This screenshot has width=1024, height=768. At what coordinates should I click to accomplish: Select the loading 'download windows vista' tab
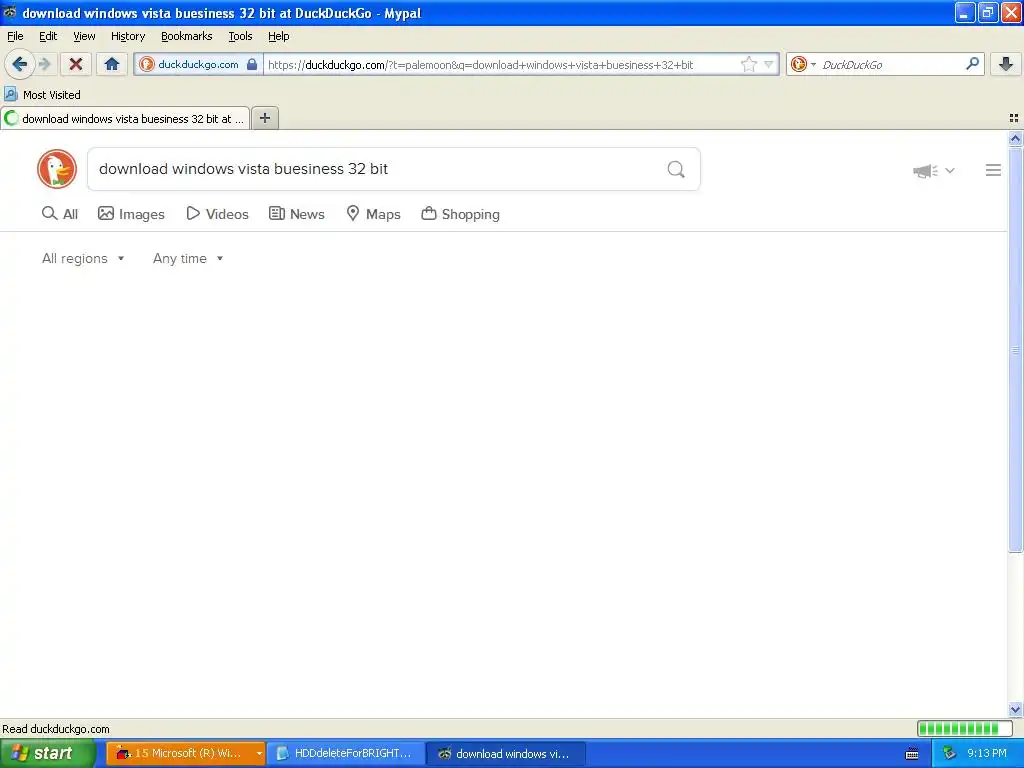pos(125,118)
